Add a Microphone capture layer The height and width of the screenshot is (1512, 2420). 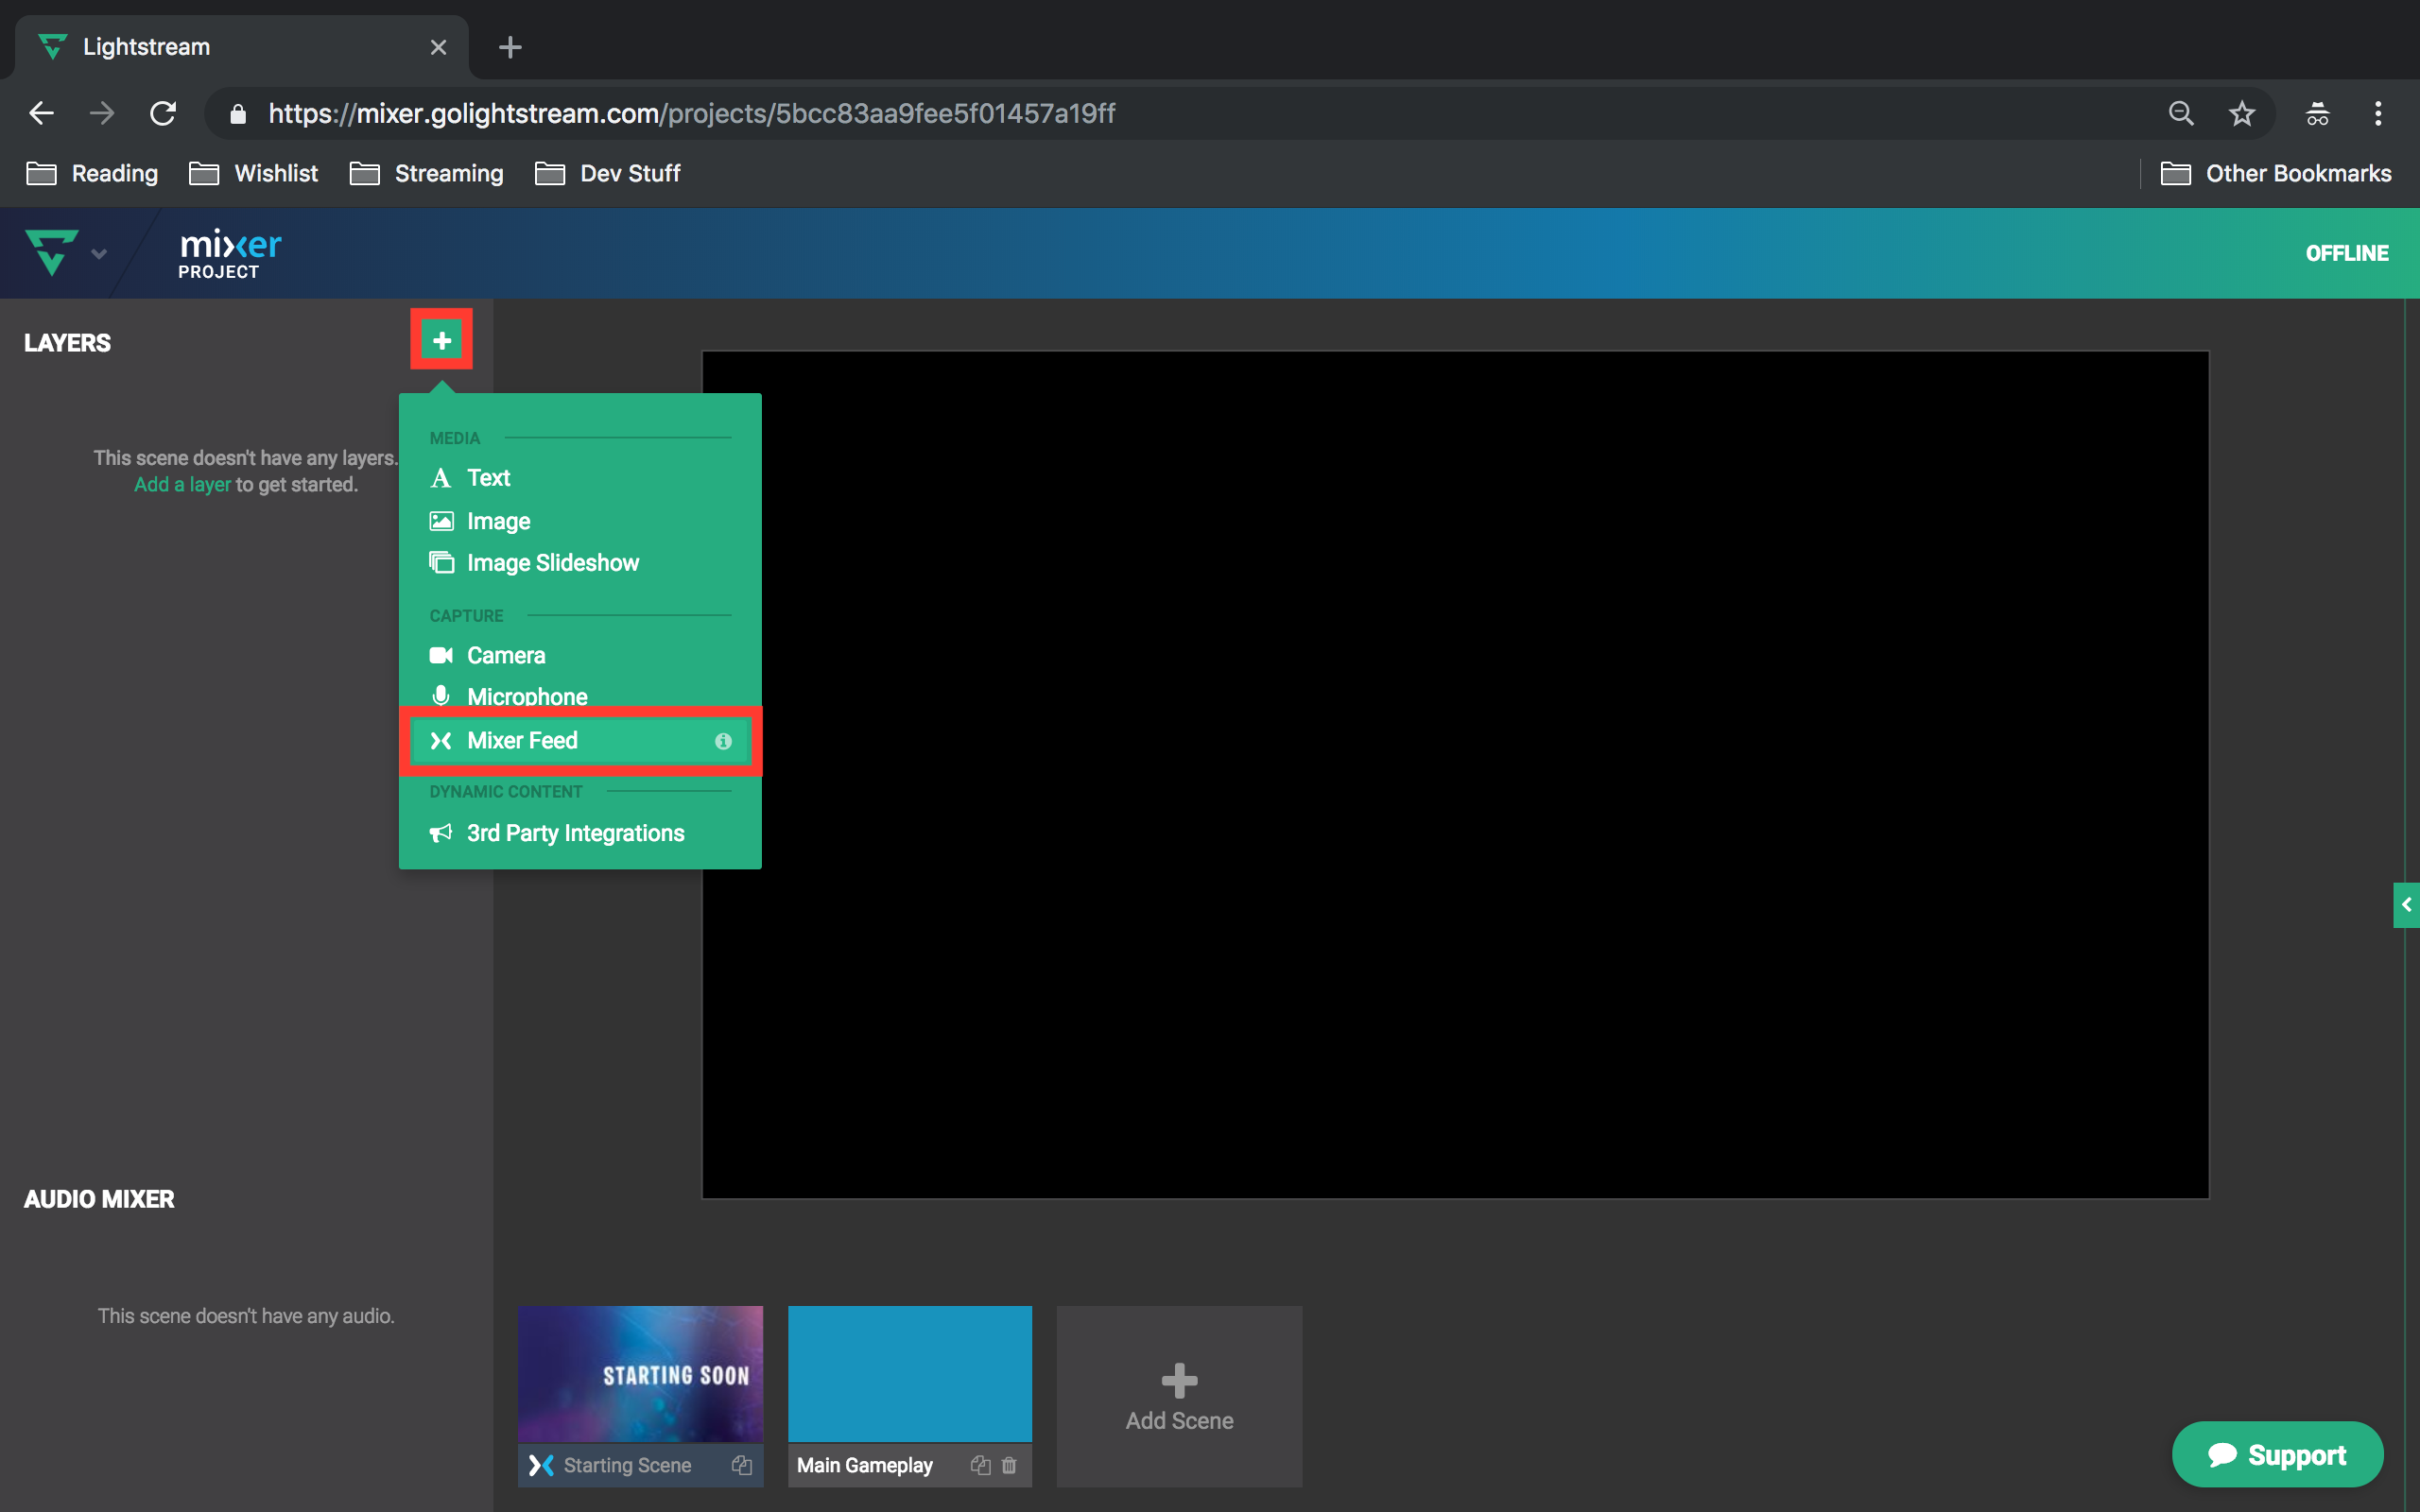[x=527, y=696]
